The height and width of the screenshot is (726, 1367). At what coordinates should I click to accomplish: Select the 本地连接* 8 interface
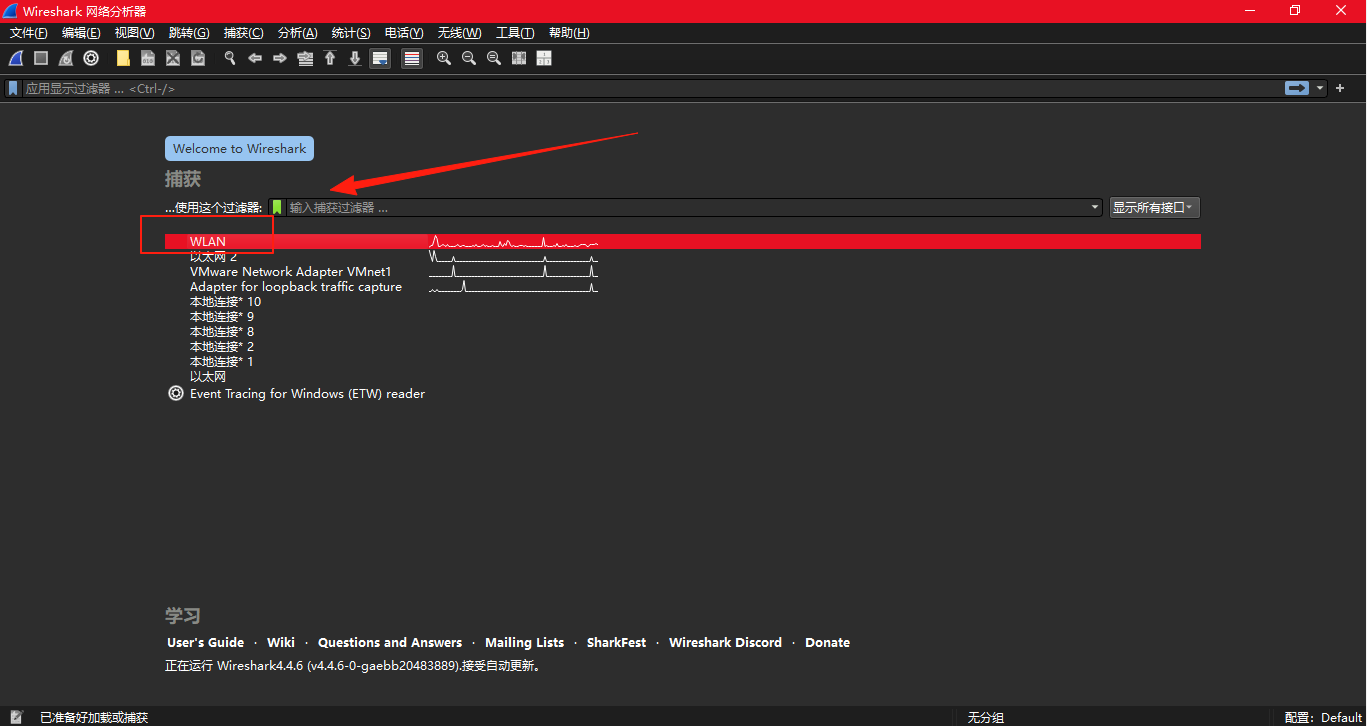click(222, 331)
